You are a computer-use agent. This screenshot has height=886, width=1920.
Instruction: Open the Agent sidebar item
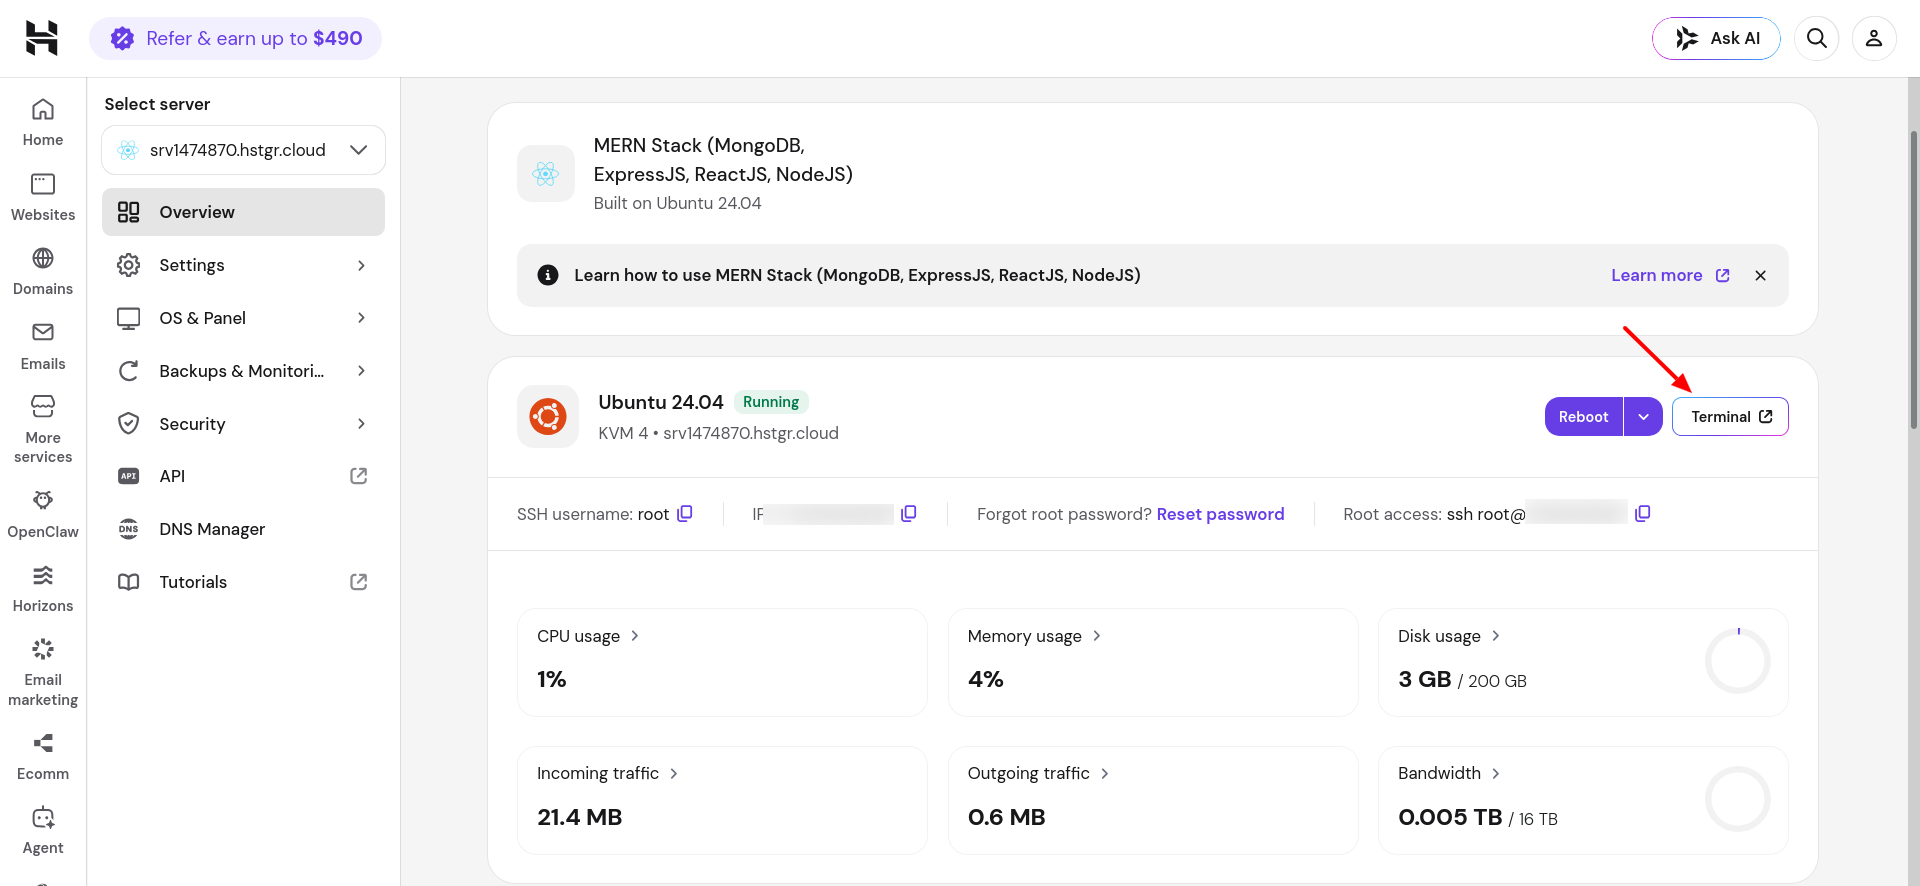tap(43, 830)
